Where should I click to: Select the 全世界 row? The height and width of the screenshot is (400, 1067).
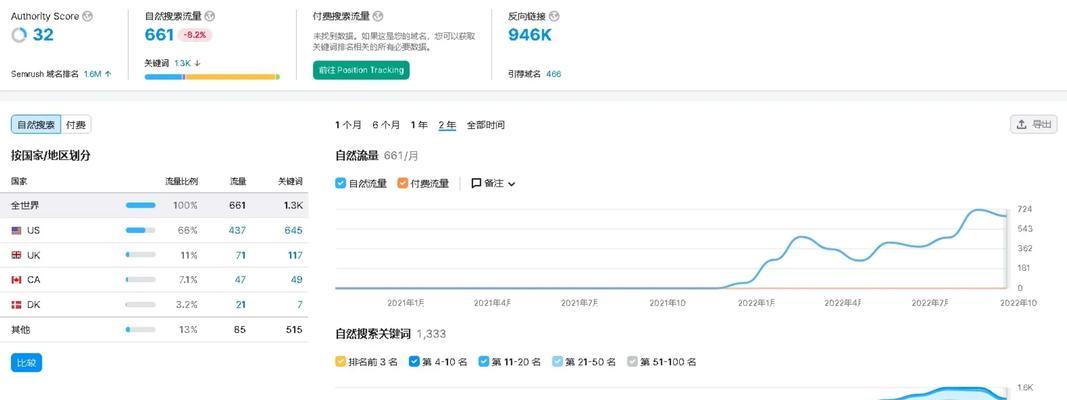tap(154, 205)
